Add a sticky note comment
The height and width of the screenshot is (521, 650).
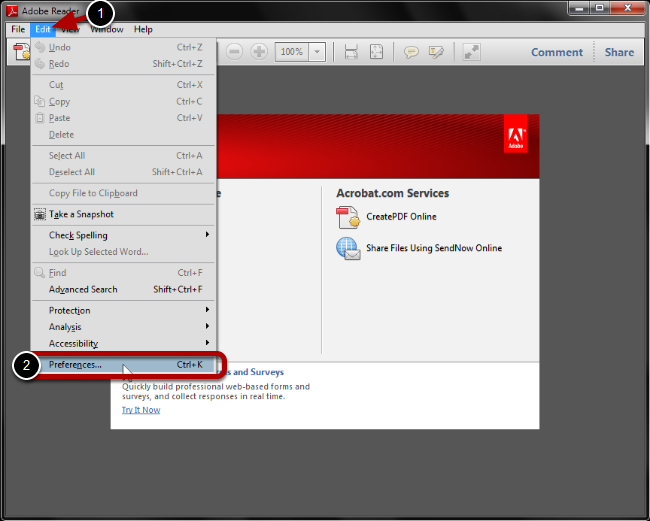click(x=411, y=52)
